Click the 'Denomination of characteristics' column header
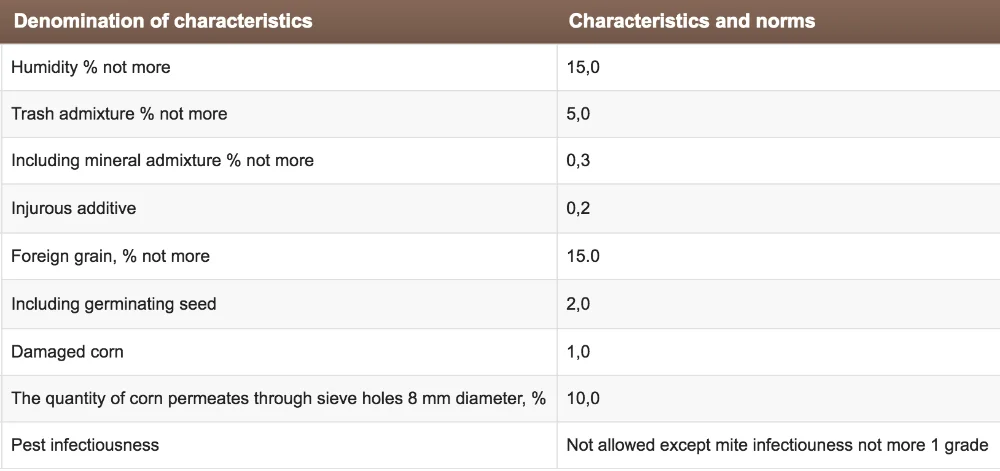The image size is (1000, 471). tap(162, 21)
